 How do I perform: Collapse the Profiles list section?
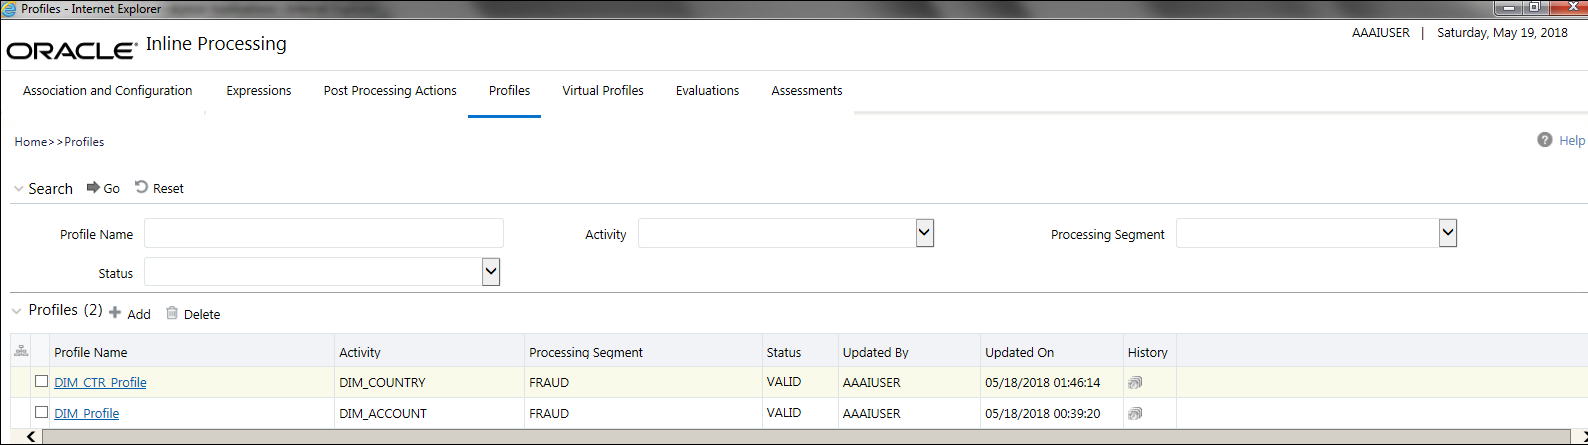pos(17,311)
